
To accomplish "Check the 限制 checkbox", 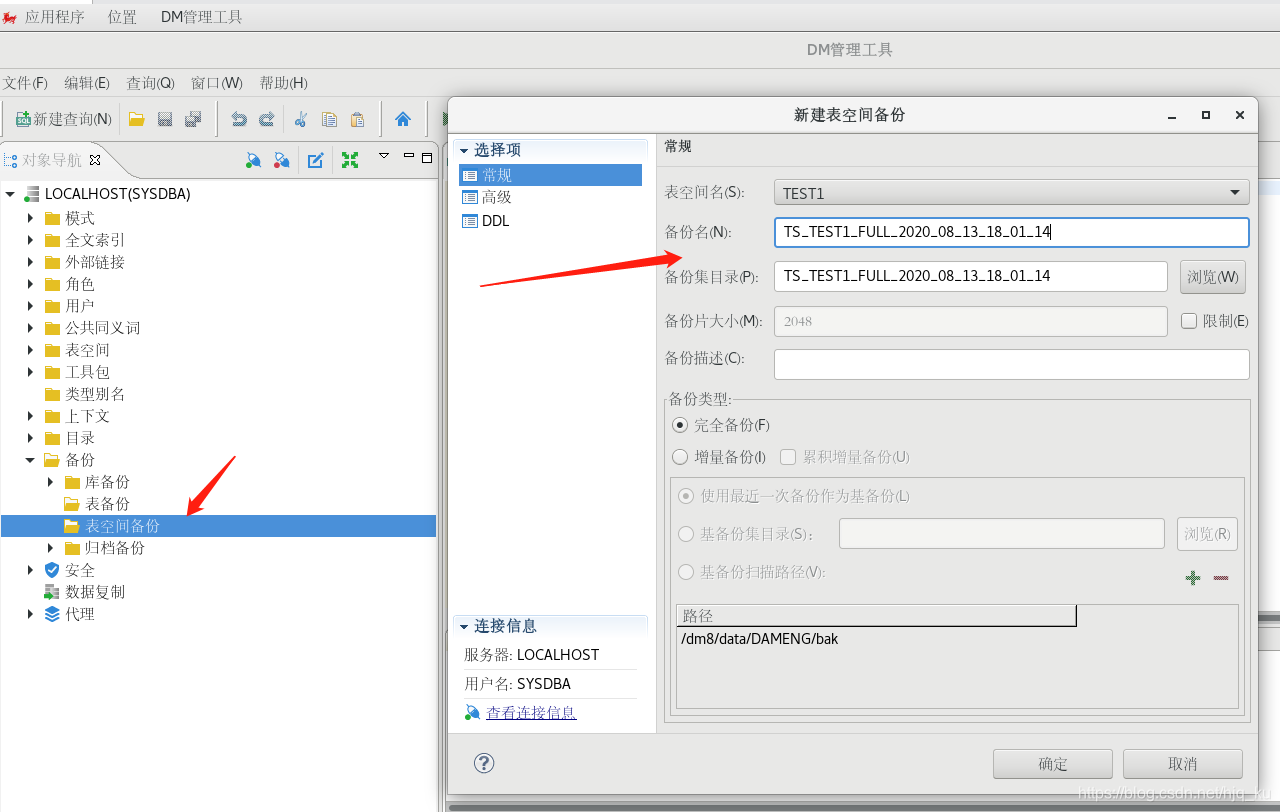I will click(x=1189, y=321).
